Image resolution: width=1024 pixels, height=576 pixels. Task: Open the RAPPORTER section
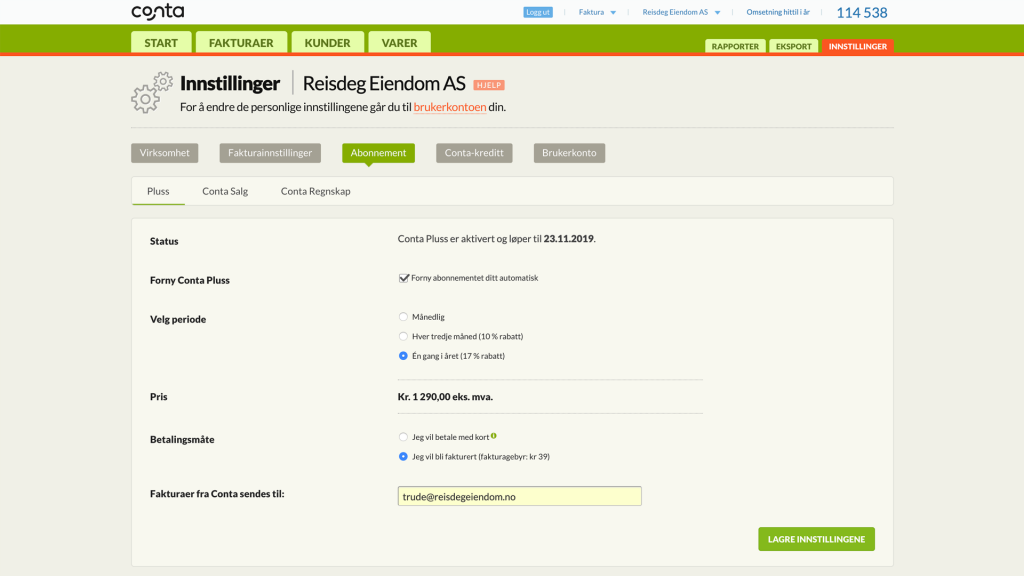point(735,46)
